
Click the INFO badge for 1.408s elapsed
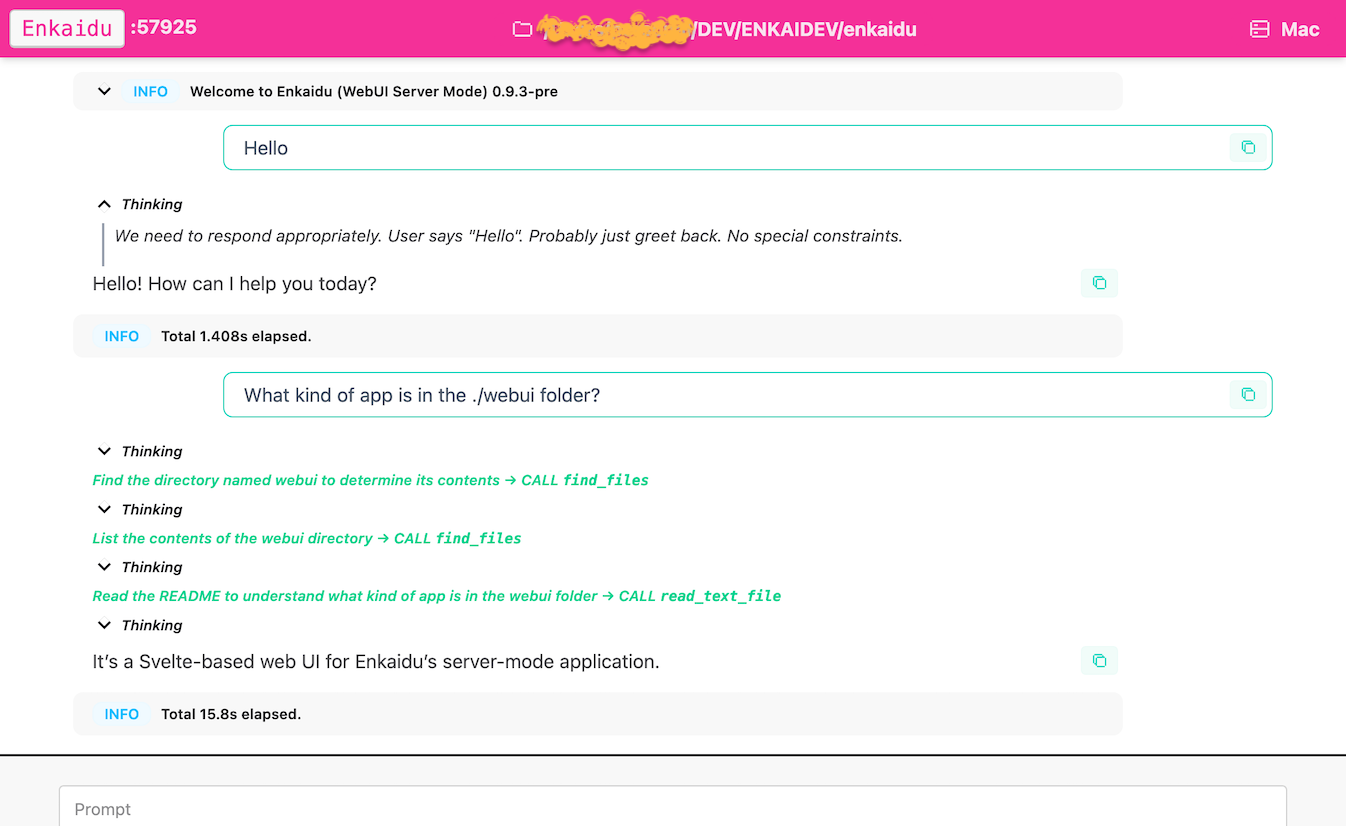[122, 336]
